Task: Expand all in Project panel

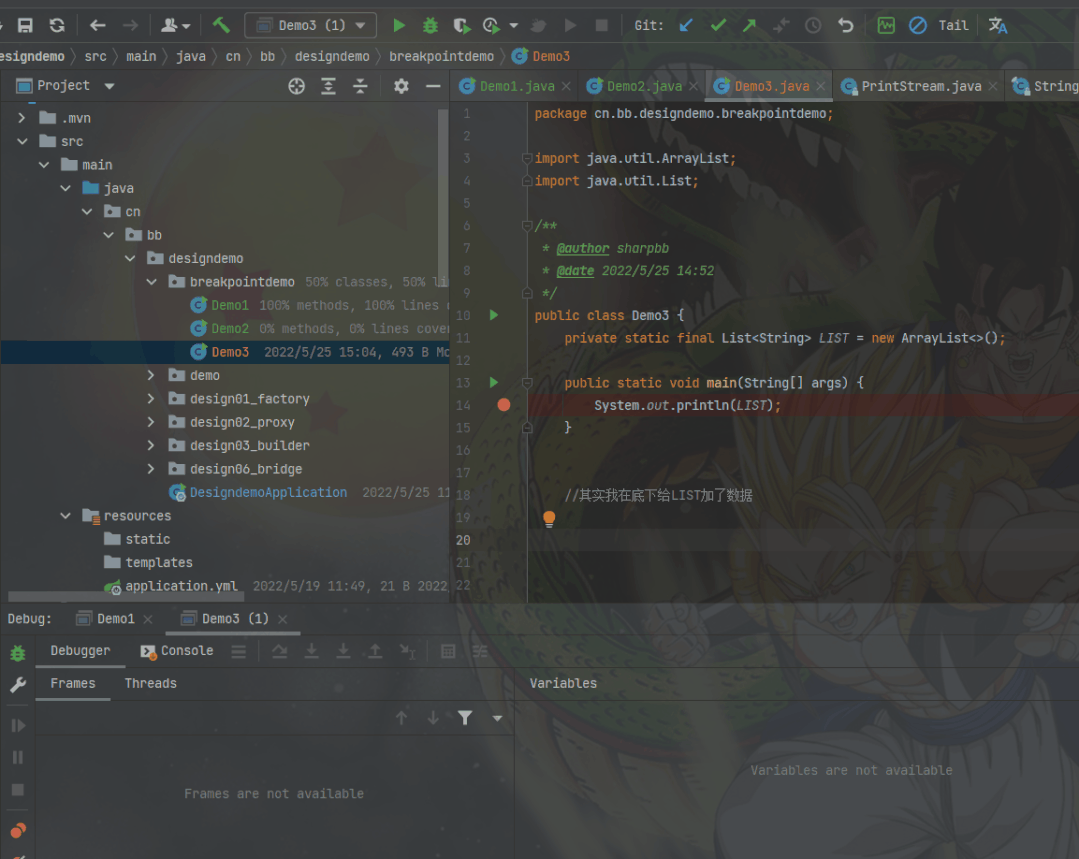Action: point(328,86)
